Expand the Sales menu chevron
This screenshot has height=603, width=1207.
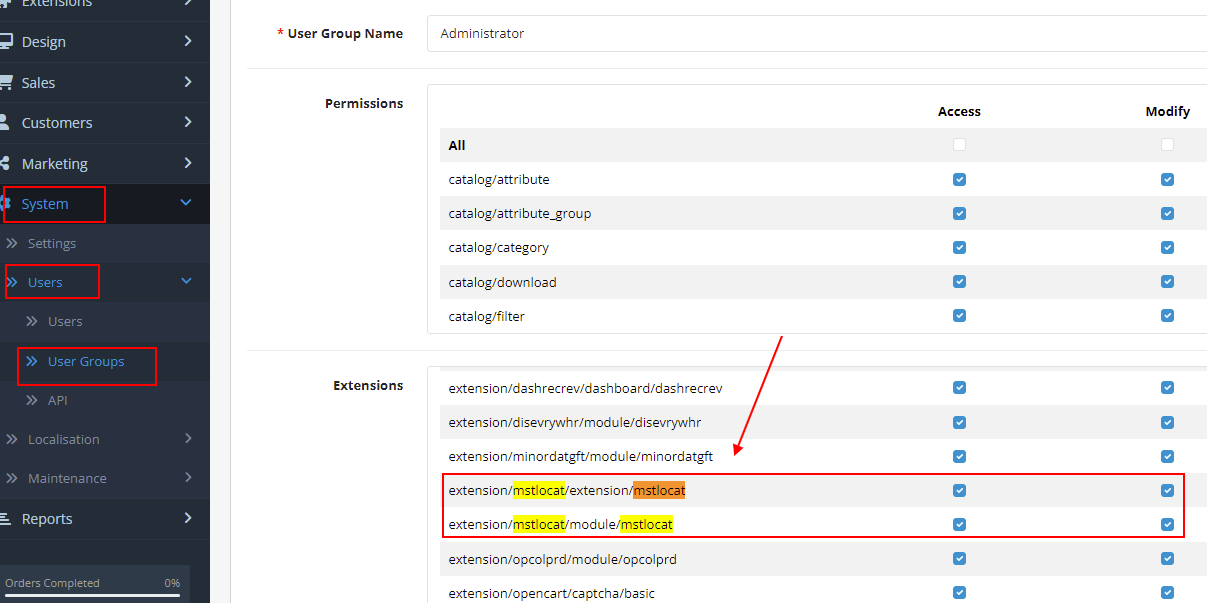tap(188, 82)
